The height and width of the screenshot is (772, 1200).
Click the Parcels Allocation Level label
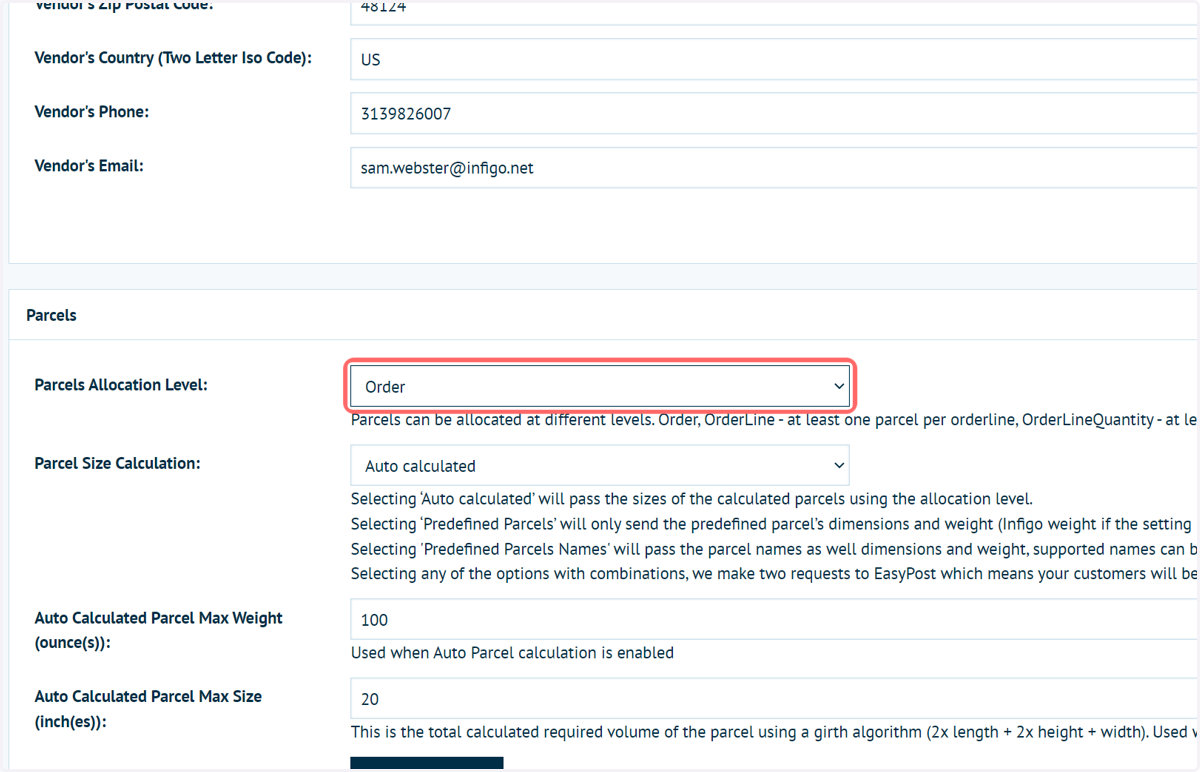pos(121,385)
